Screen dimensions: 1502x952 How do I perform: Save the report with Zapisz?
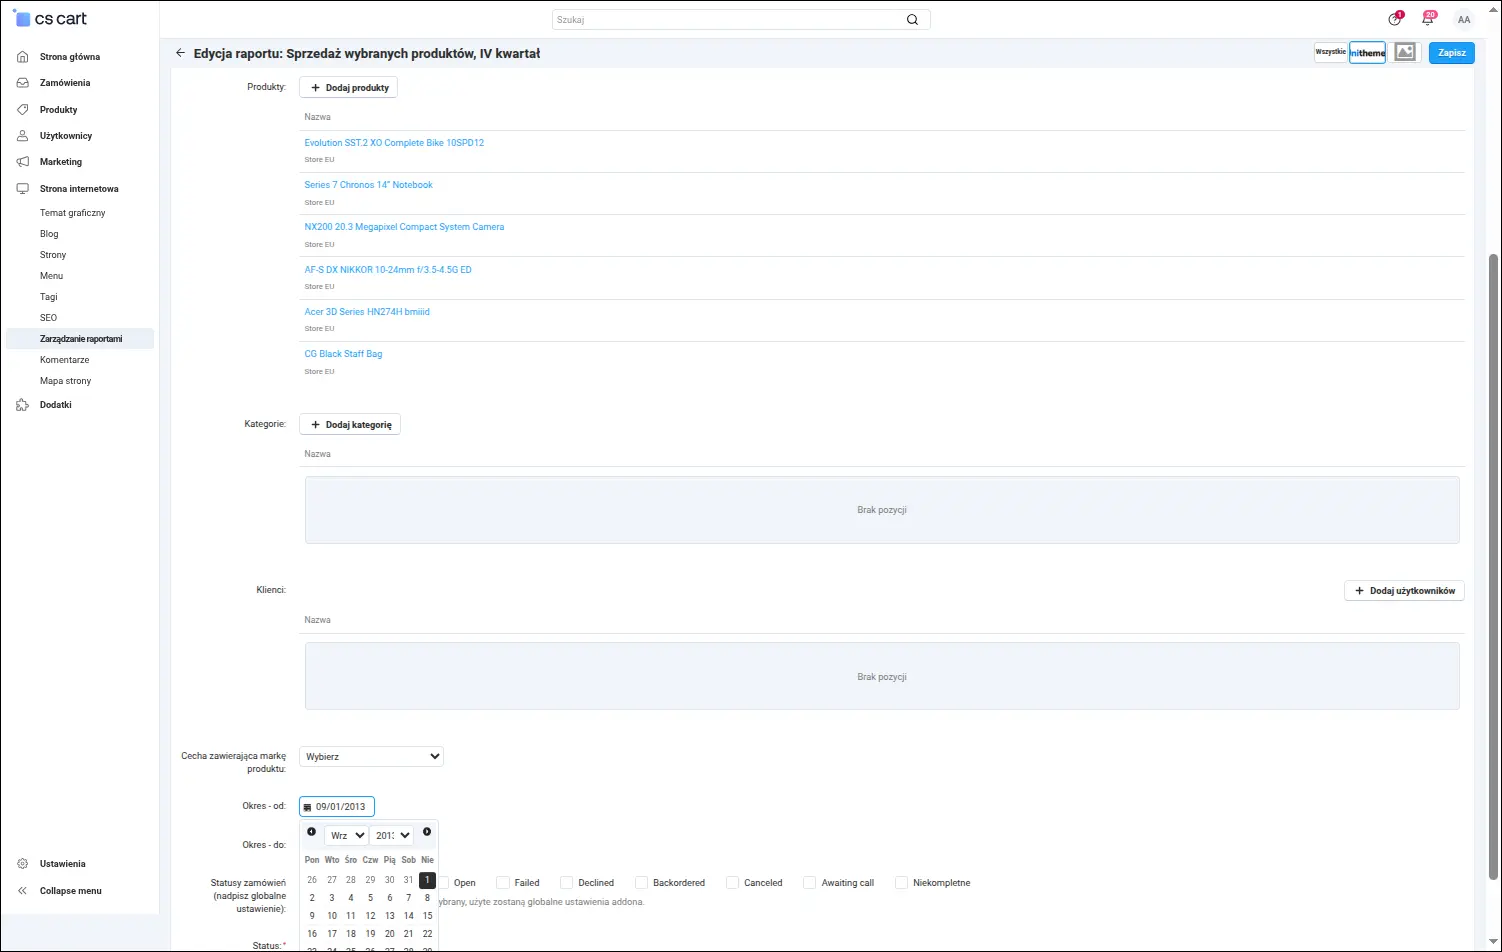1452,53
